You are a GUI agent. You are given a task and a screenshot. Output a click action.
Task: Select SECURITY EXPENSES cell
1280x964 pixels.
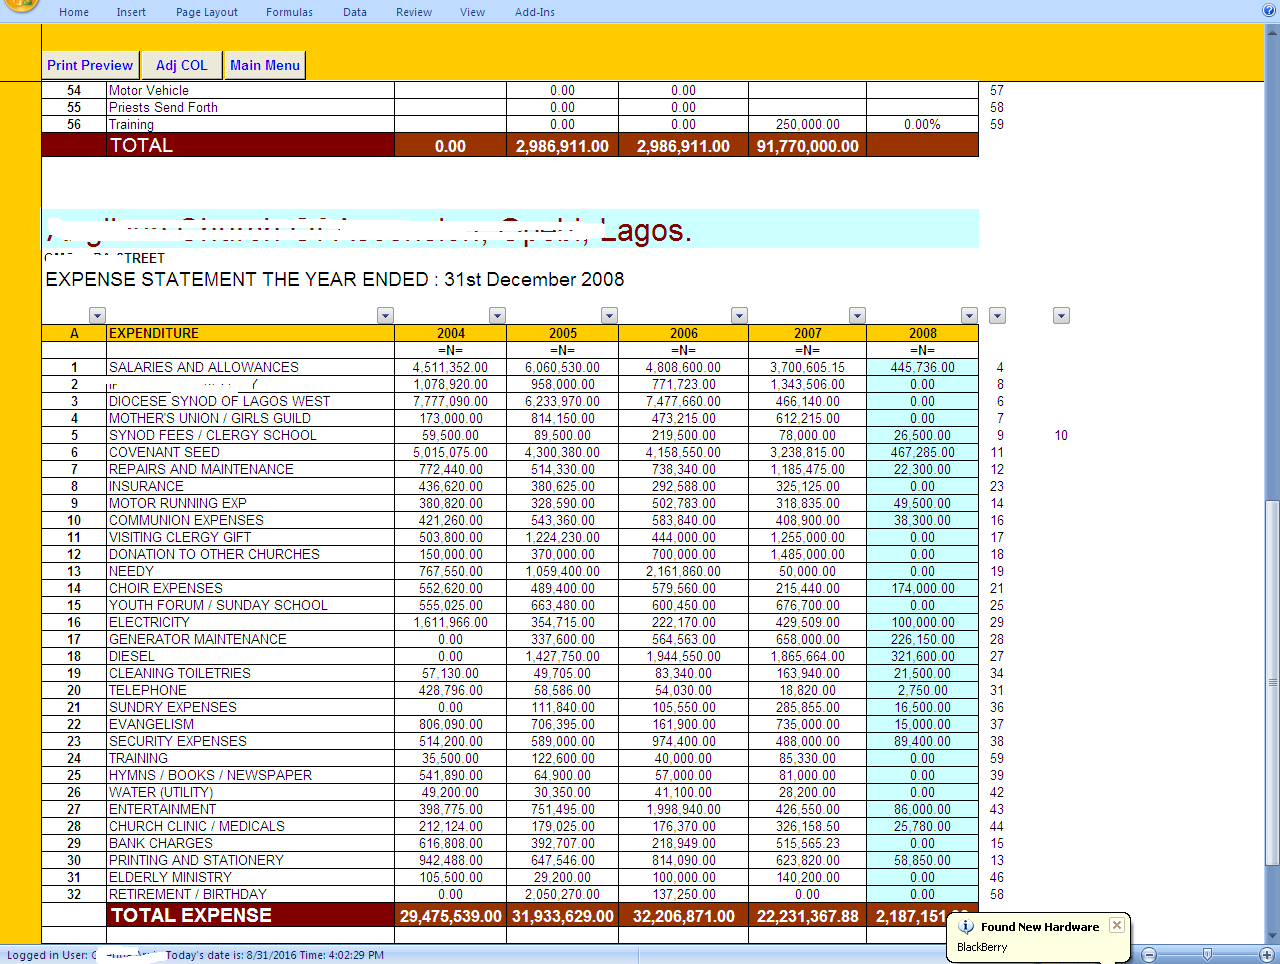[250, 741]
